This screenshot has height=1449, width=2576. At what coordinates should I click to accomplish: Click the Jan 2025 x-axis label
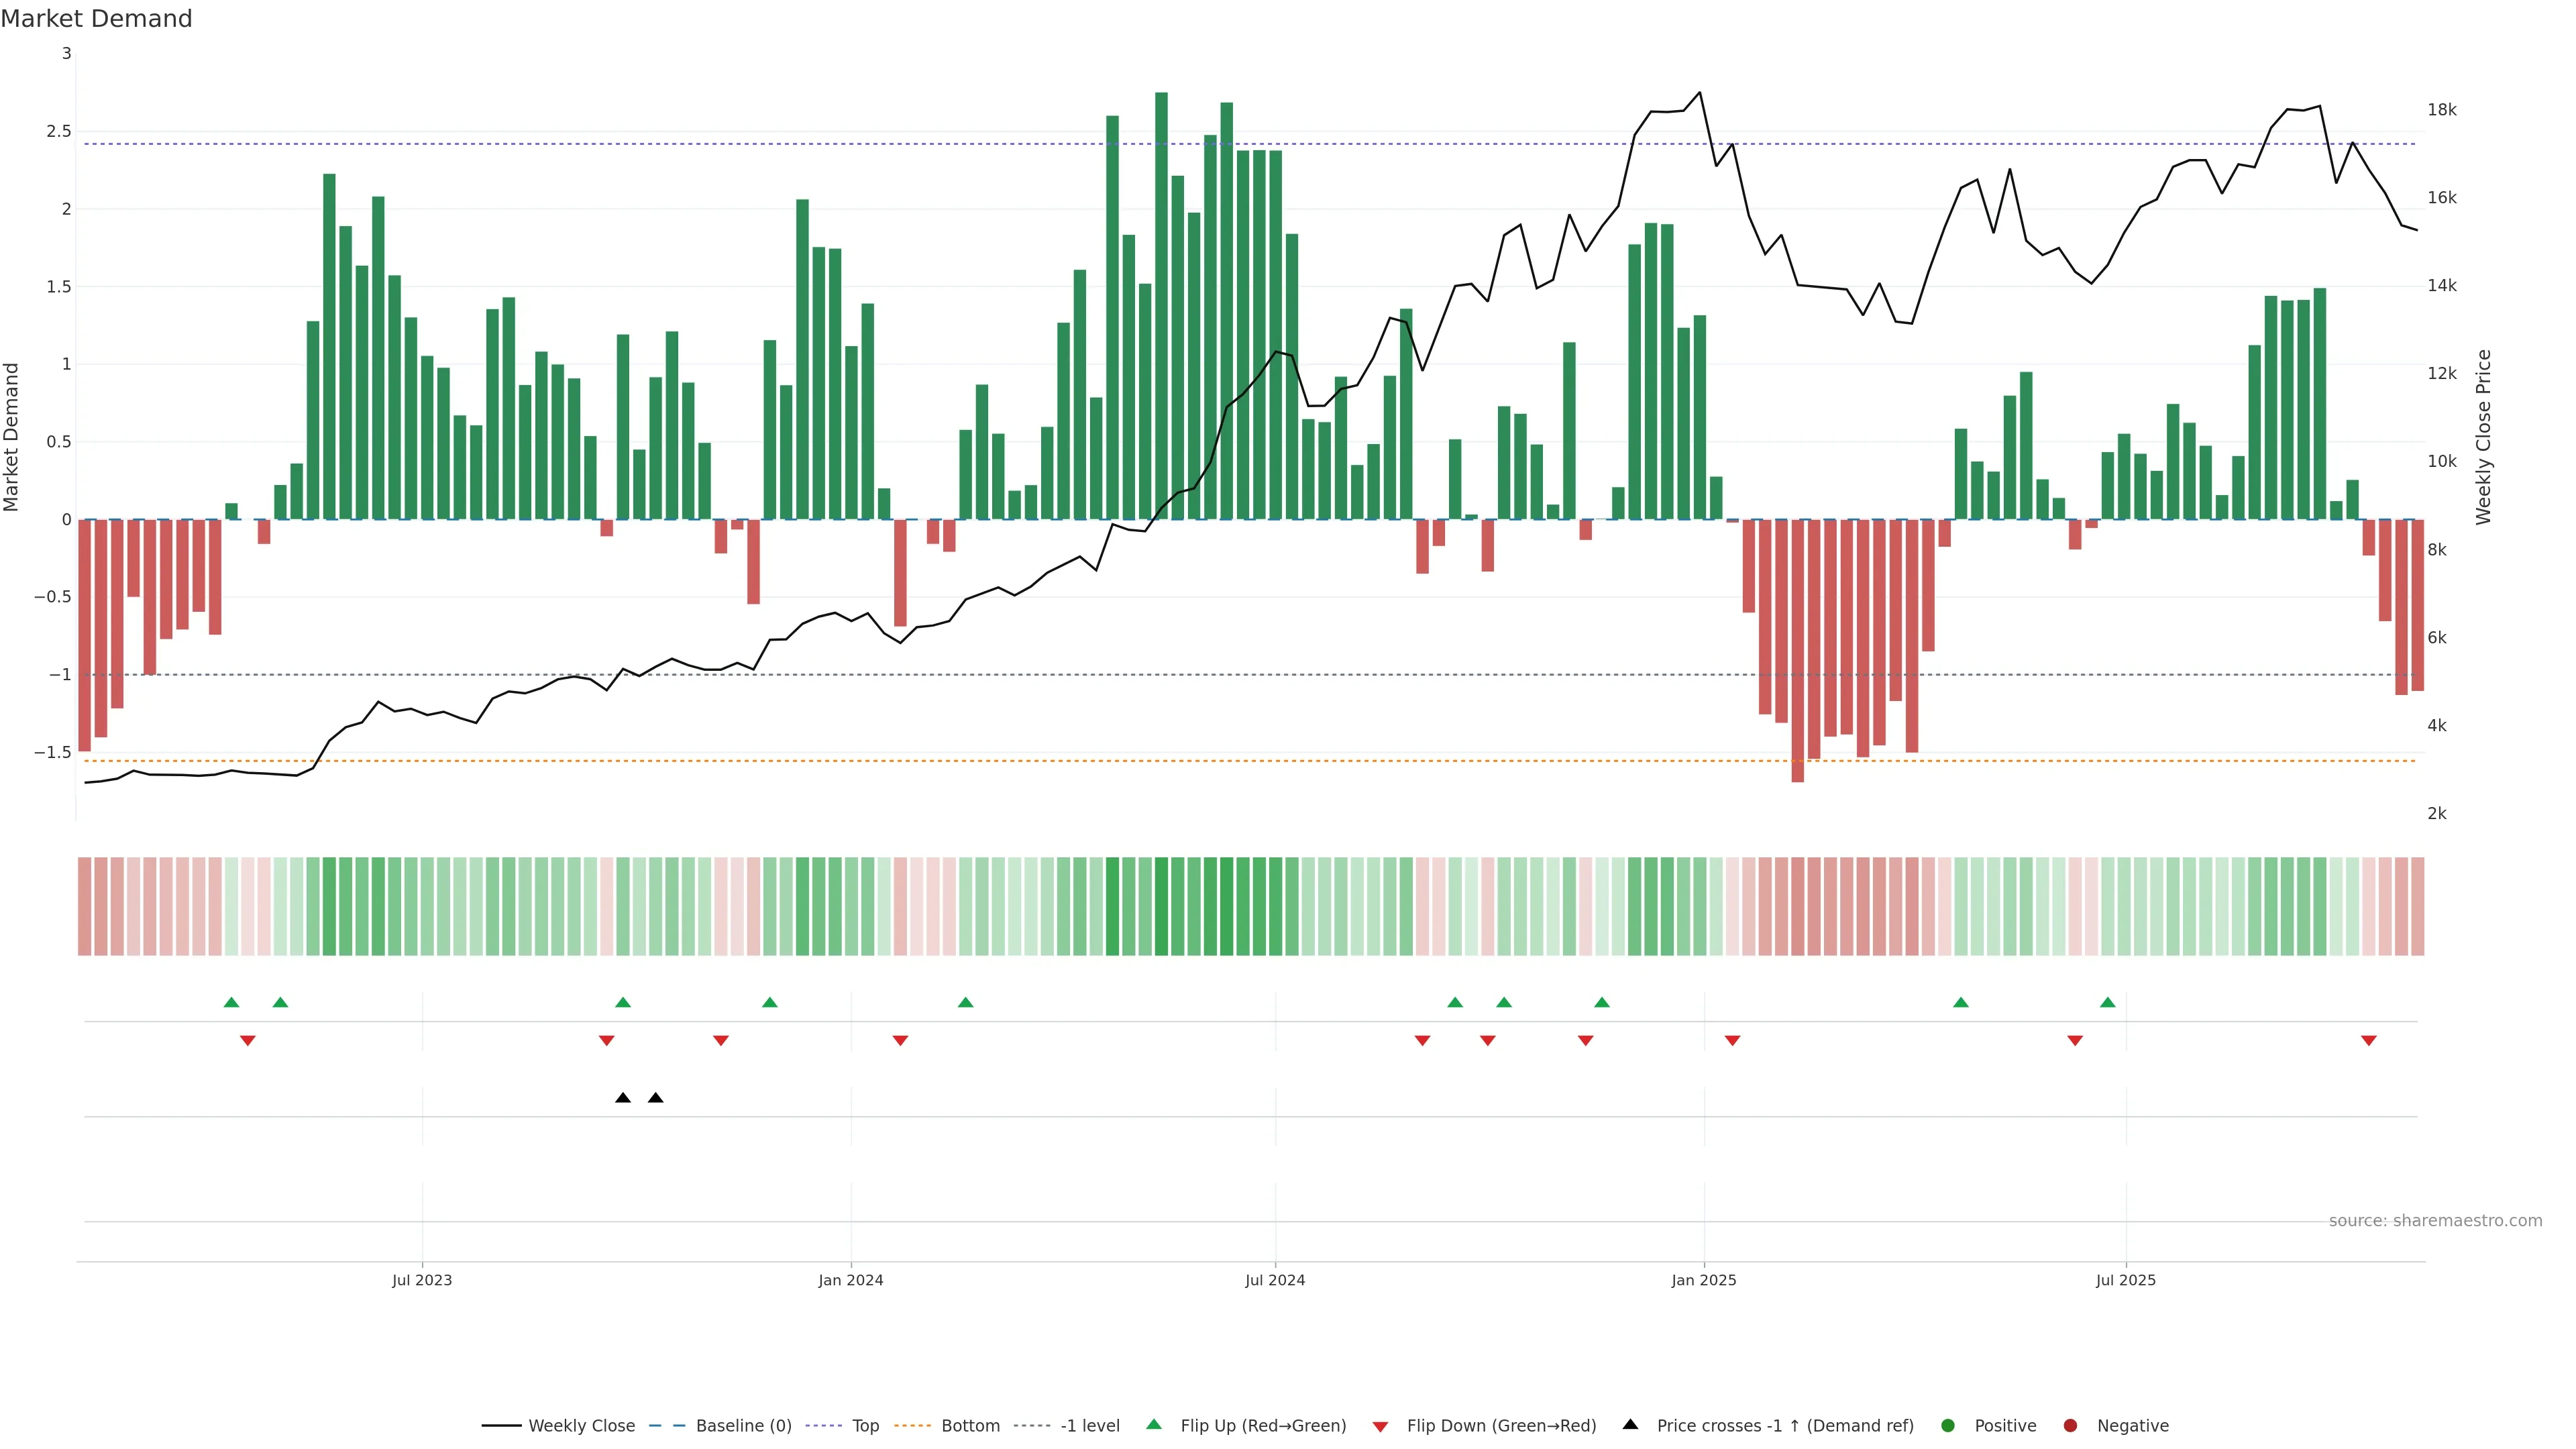click(1704, 1280)
